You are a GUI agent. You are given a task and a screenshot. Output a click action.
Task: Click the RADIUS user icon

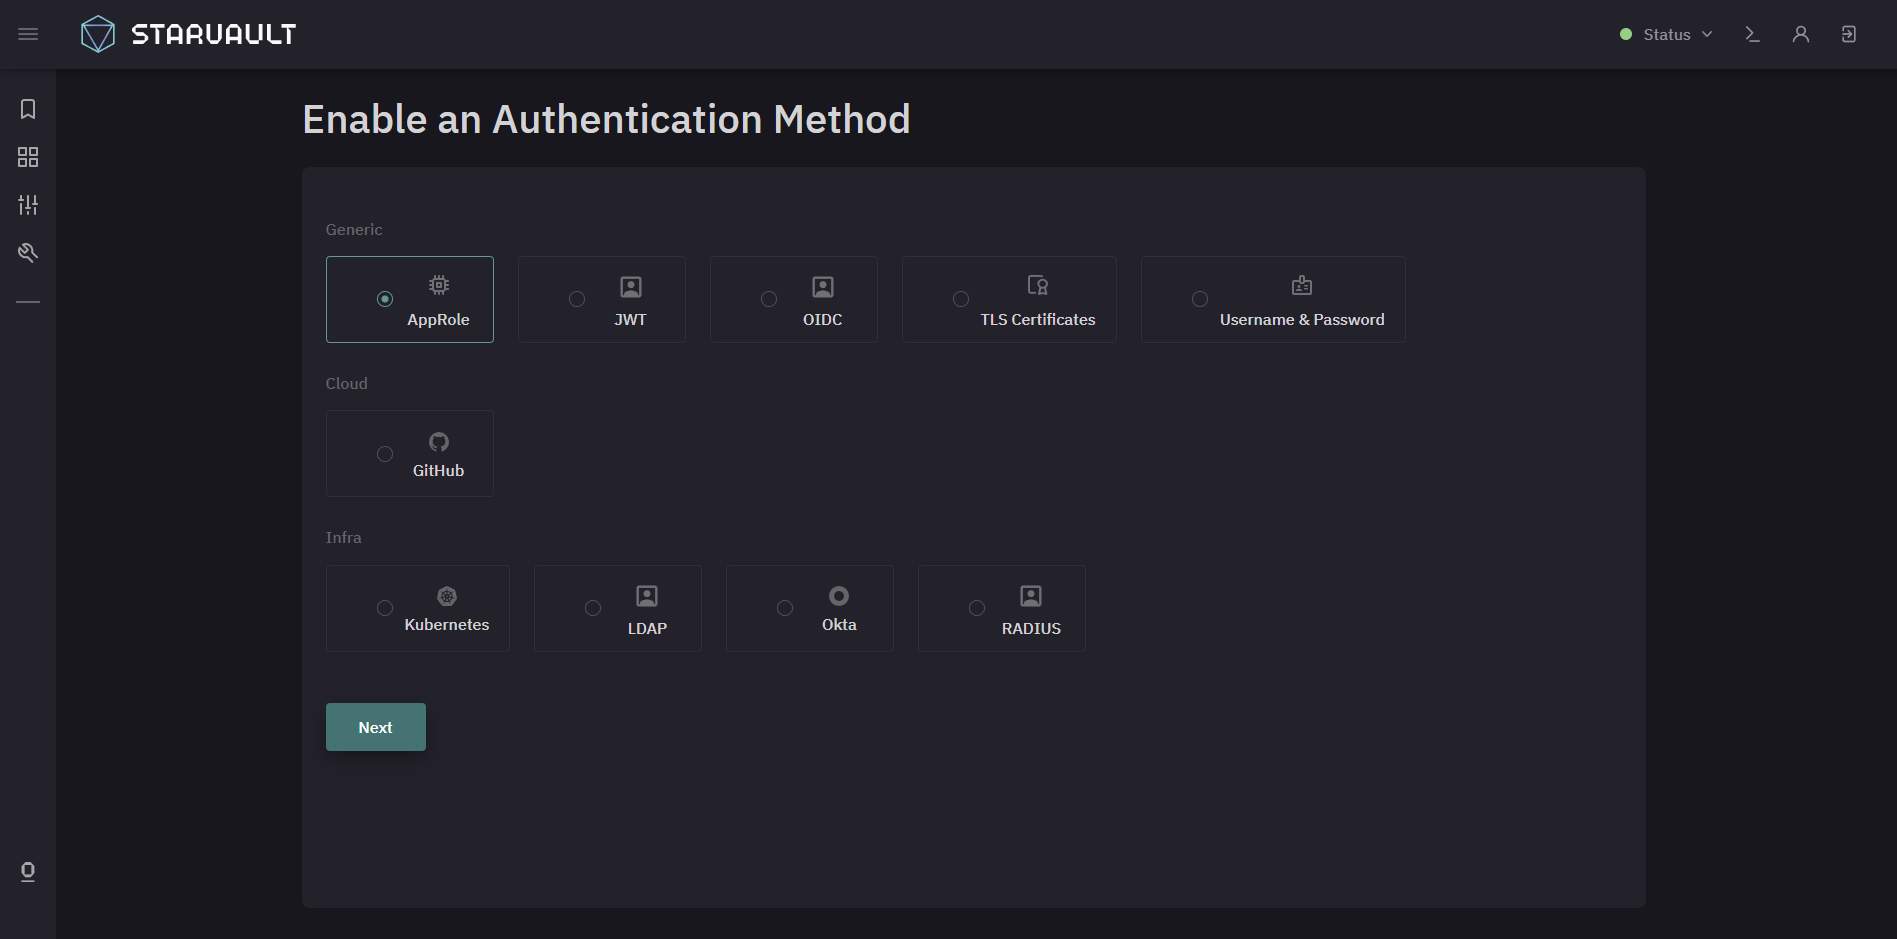(x=1031, y=596)
